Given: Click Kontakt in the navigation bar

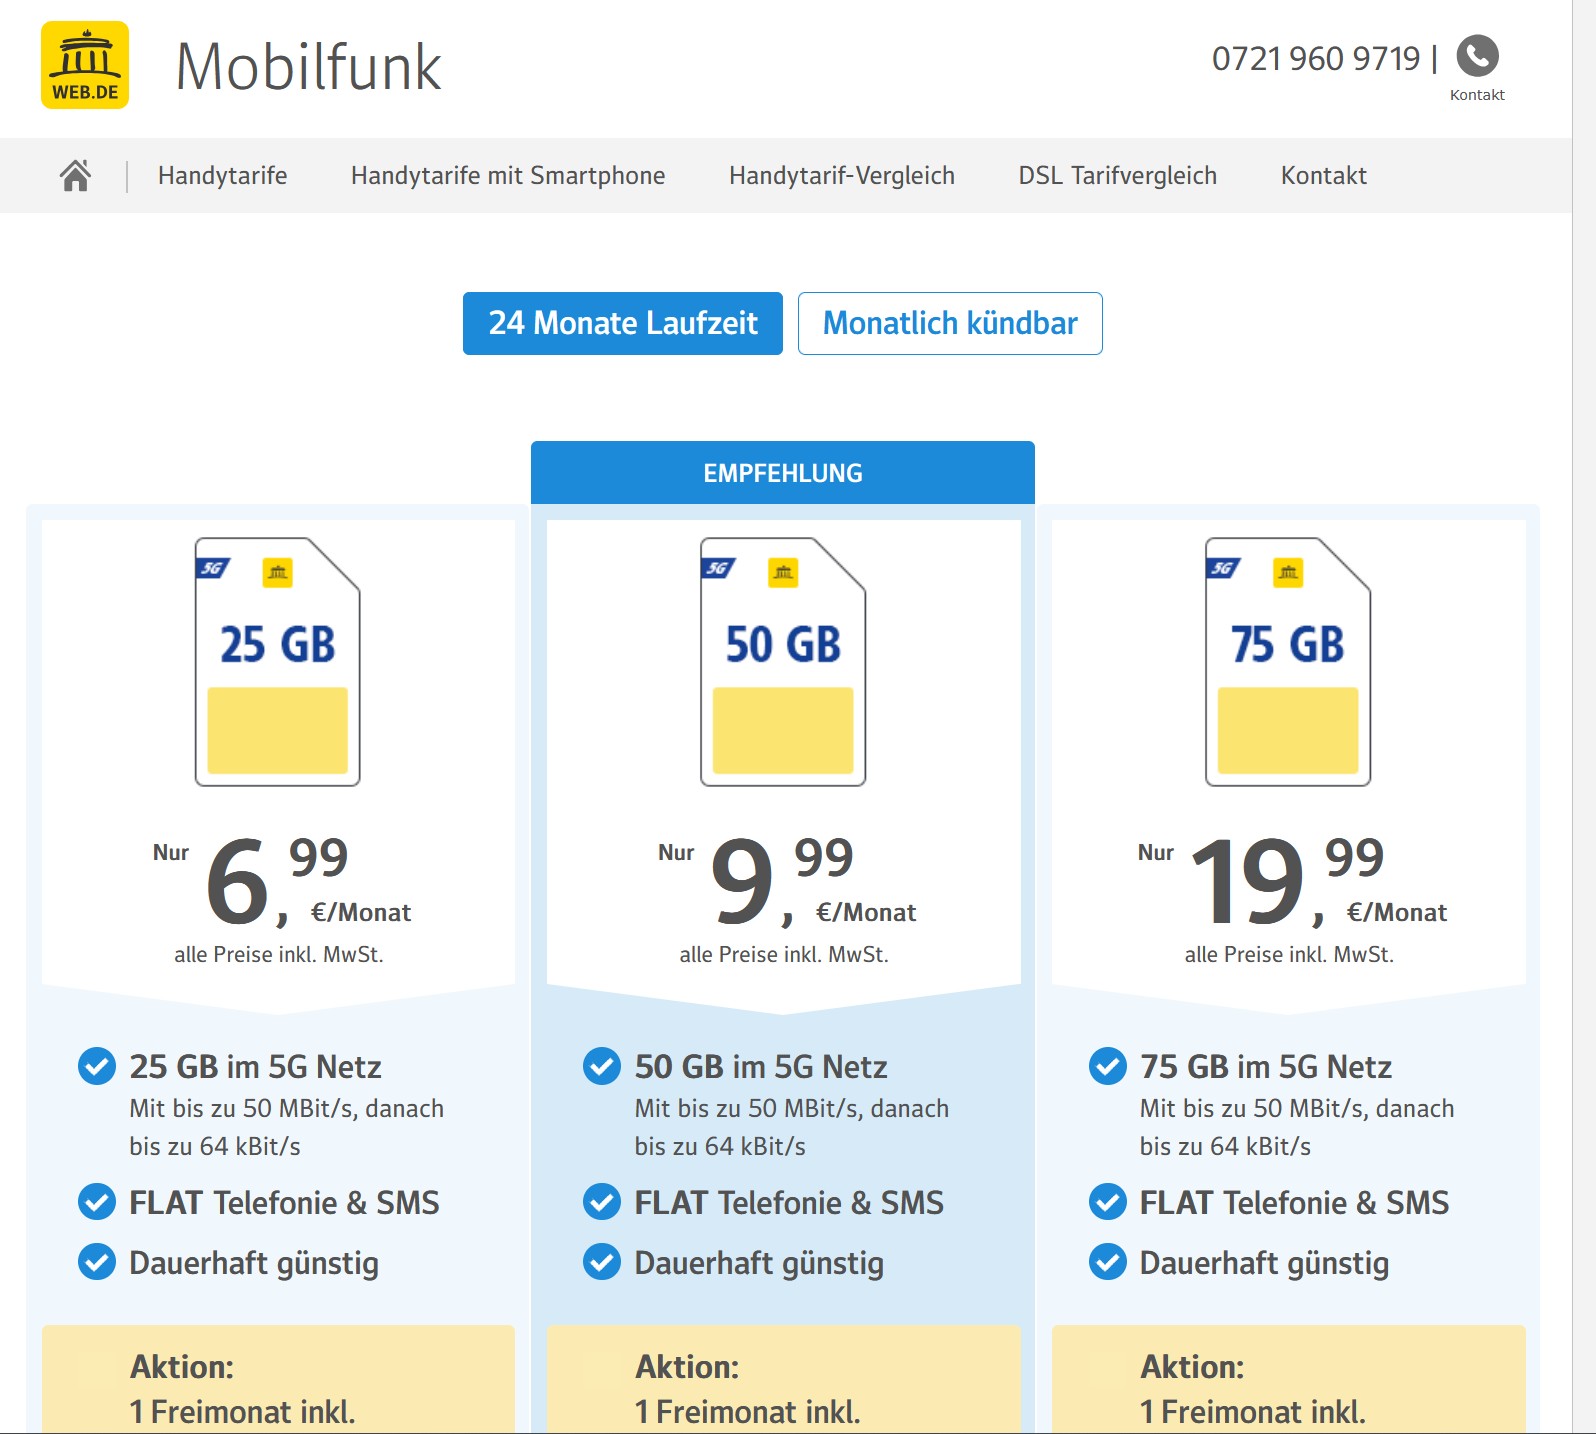Looking at the screenshot, I should click(x=1323, y=175).
